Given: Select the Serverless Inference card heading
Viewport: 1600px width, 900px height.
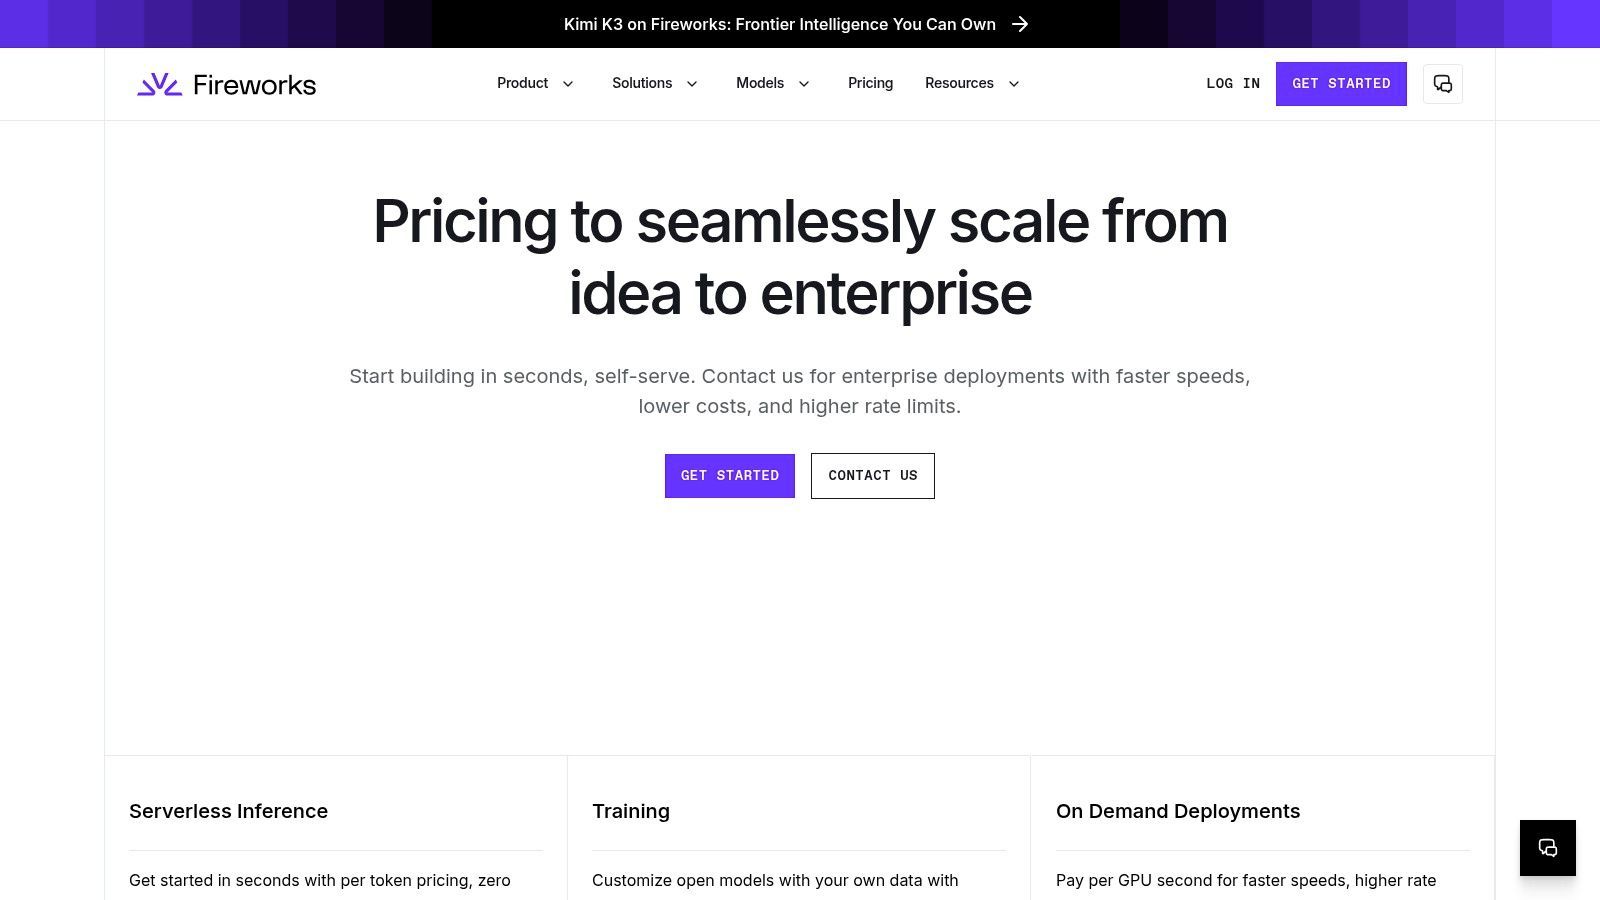Looking at the screenshot, I should 228,811.
